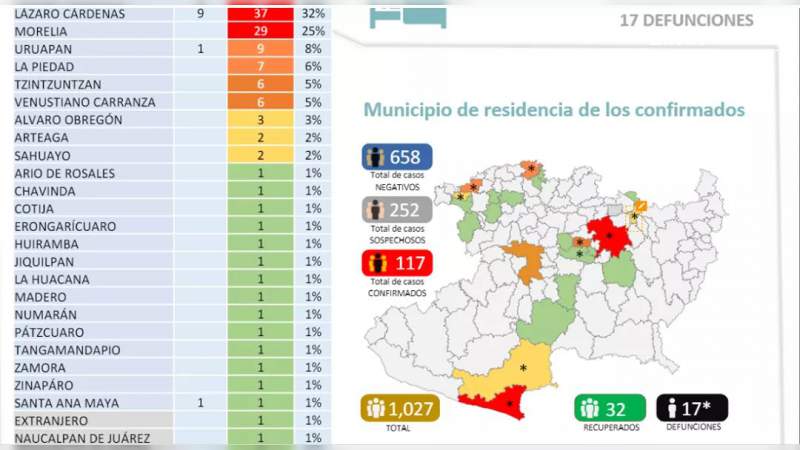Screen dimensions: 800x450
Task: Select the 'SAHUAYO' row label
Action: pos(42,156)
